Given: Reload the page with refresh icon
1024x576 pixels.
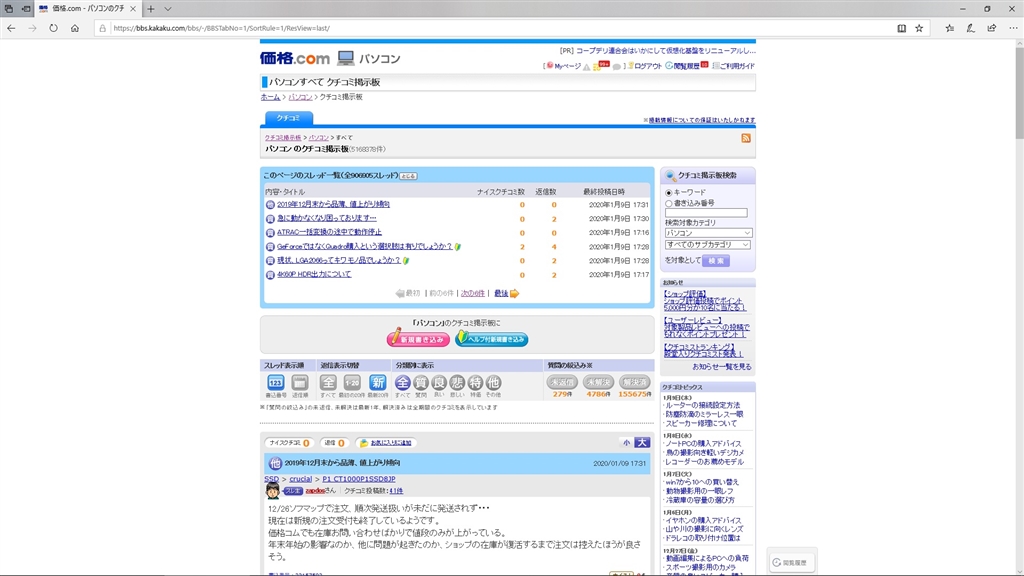Looking at the screenshot, I should [54, 28].
